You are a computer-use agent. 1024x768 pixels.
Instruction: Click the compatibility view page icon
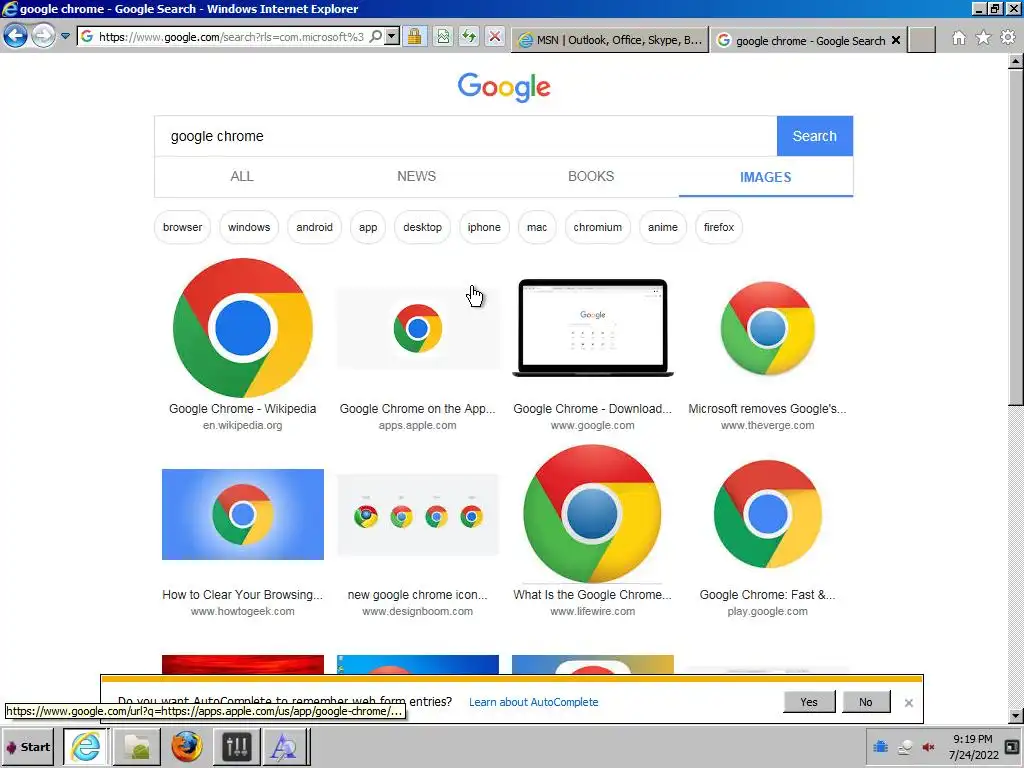[x=443, y=37]
